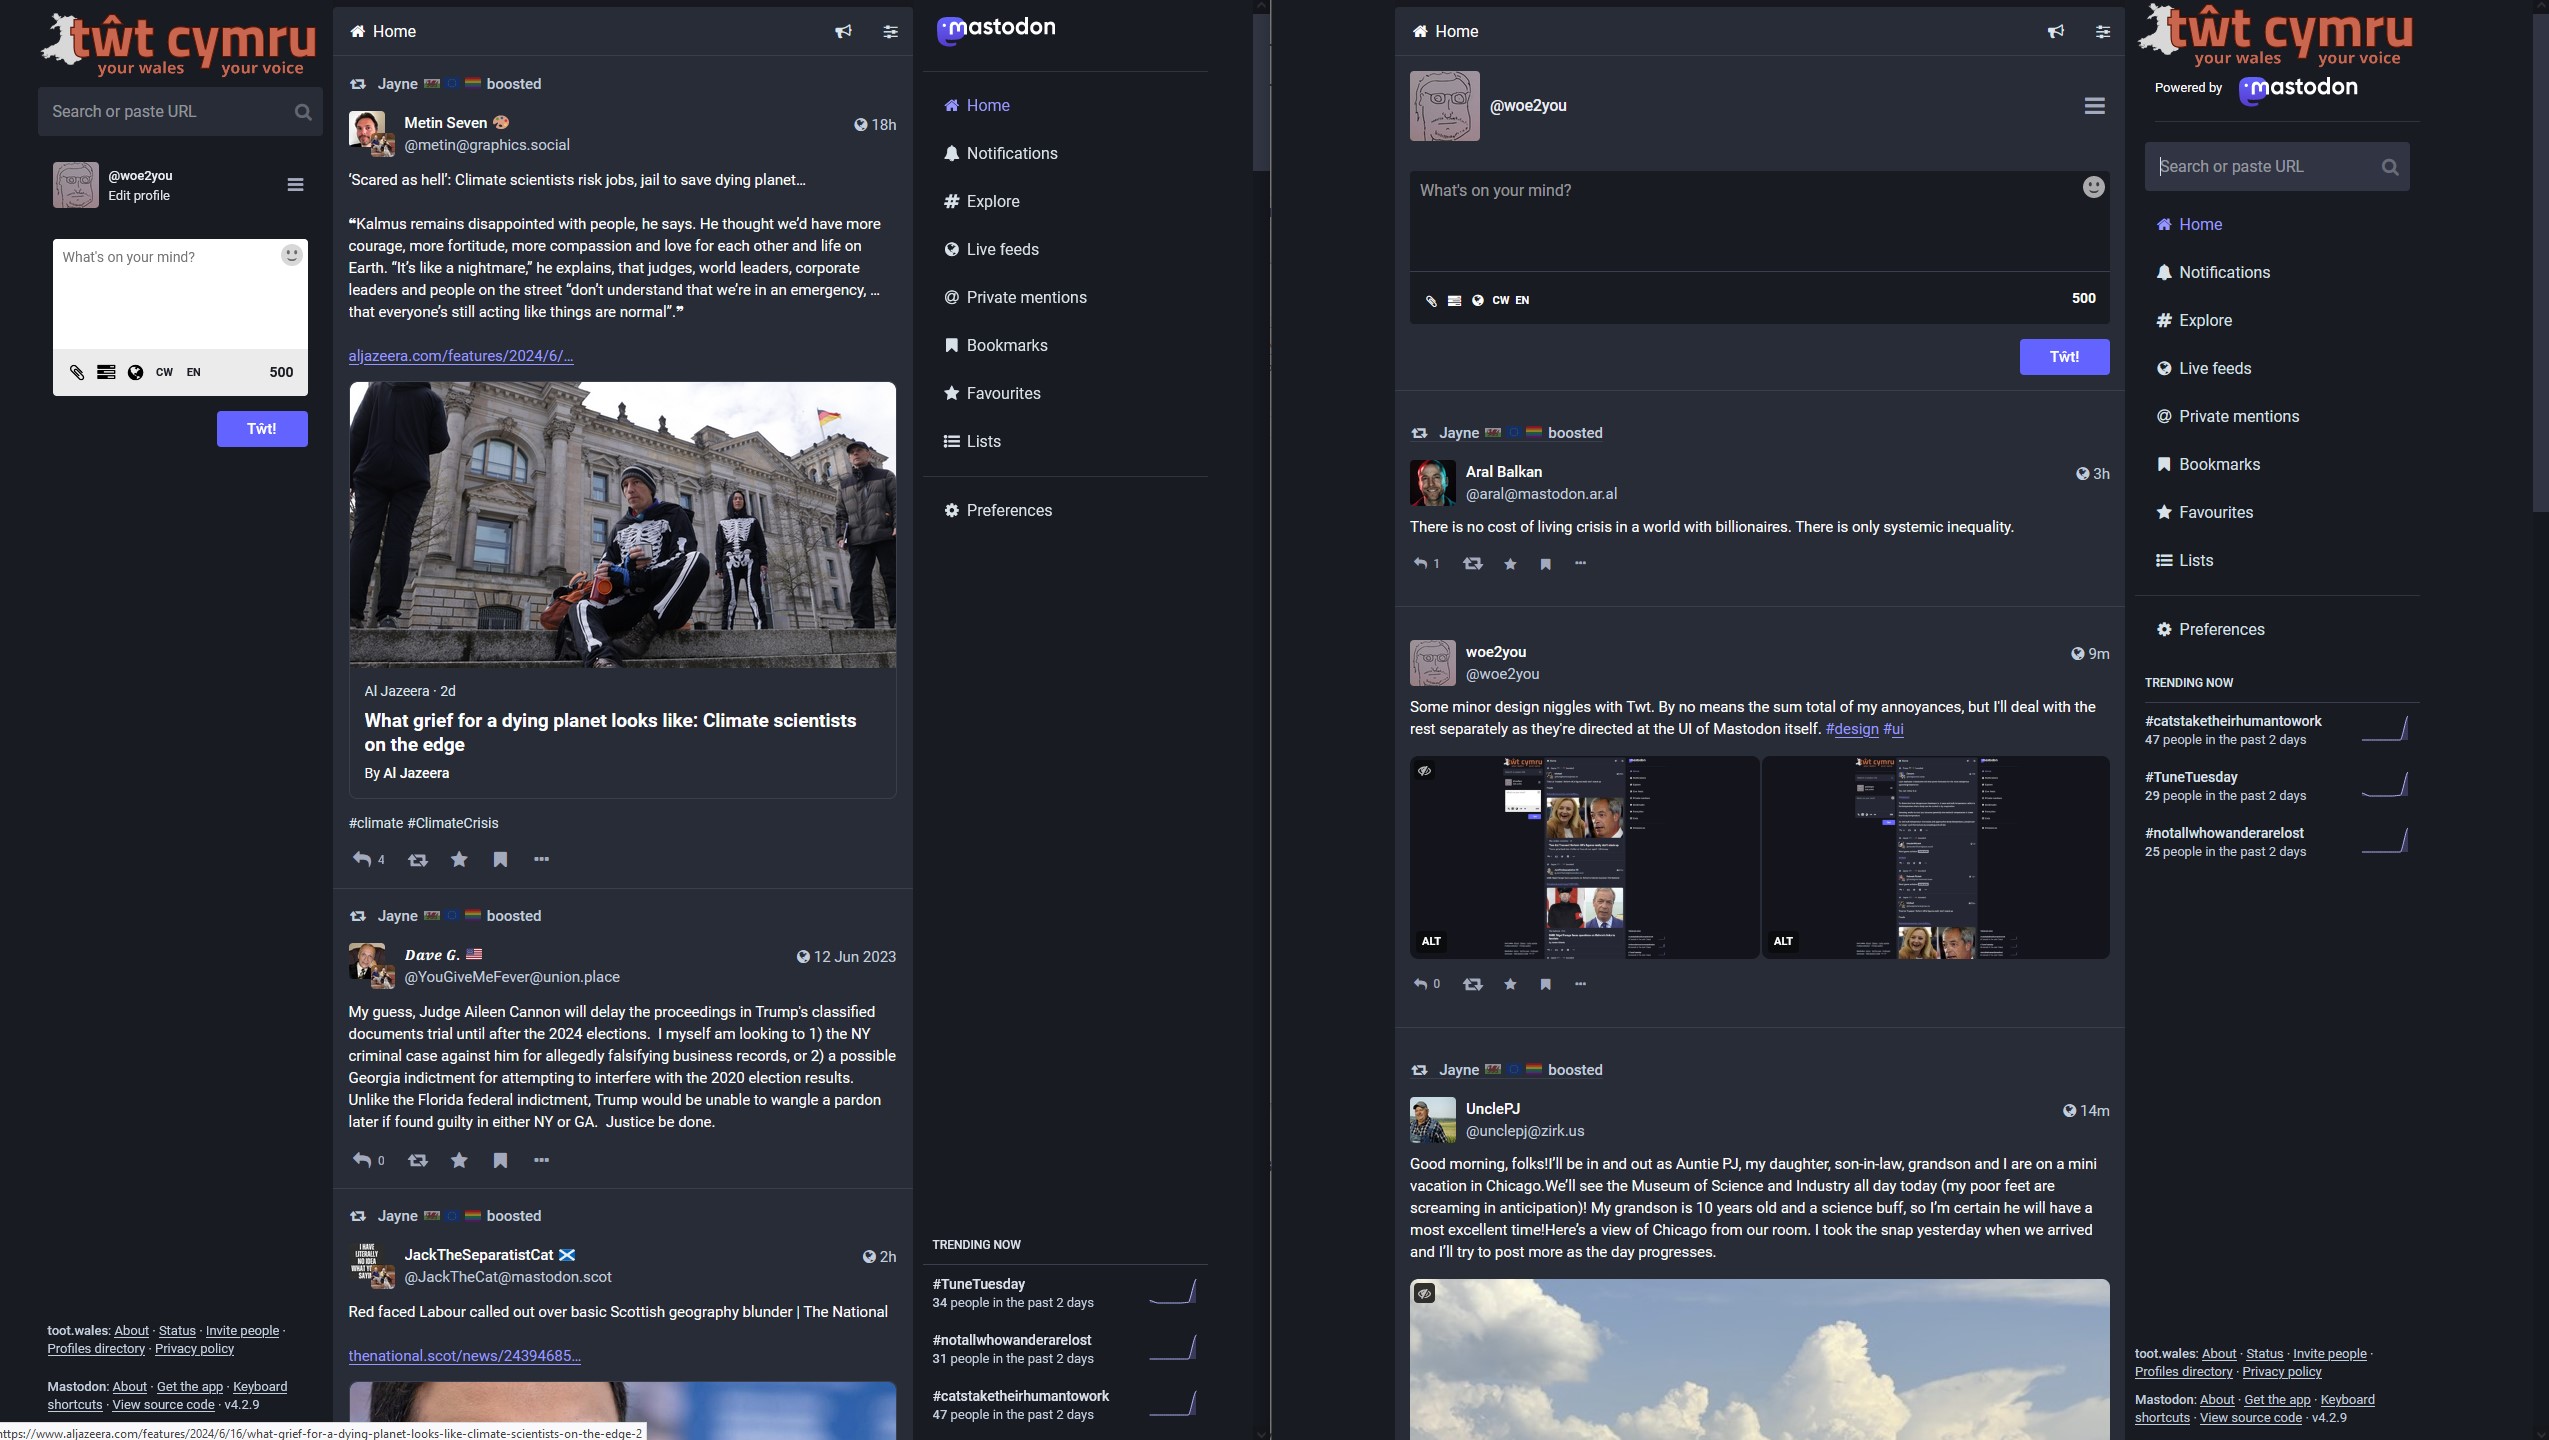
Task: Toggle the content warning (CW) on your draft
Action: pos(163,372)
